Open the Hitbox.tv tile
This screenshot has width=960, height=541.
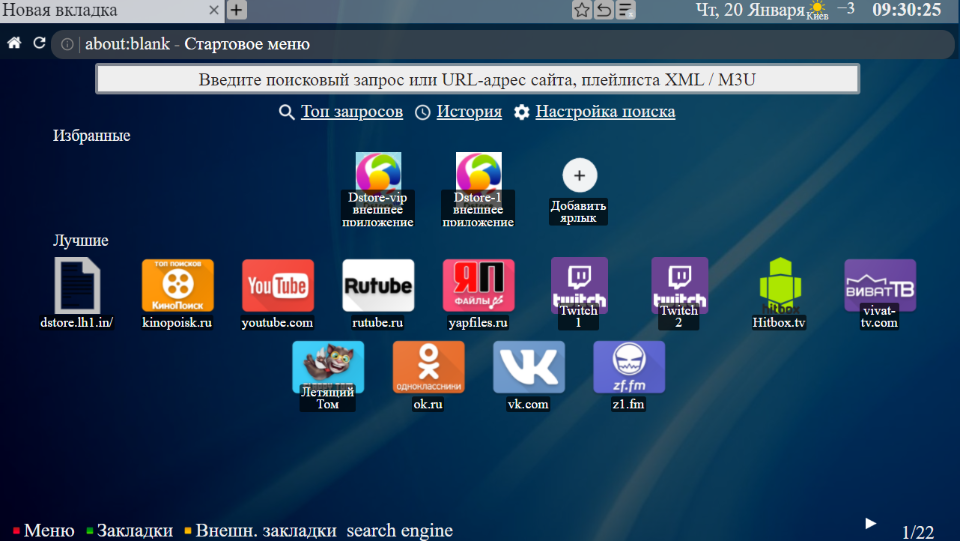pyautogui.click(x=779, y=286)
